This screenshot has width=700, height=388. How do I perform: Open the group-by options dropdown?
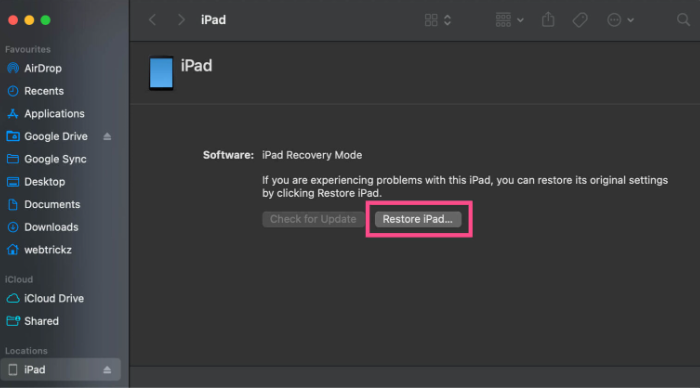click(x=509, y=20)
